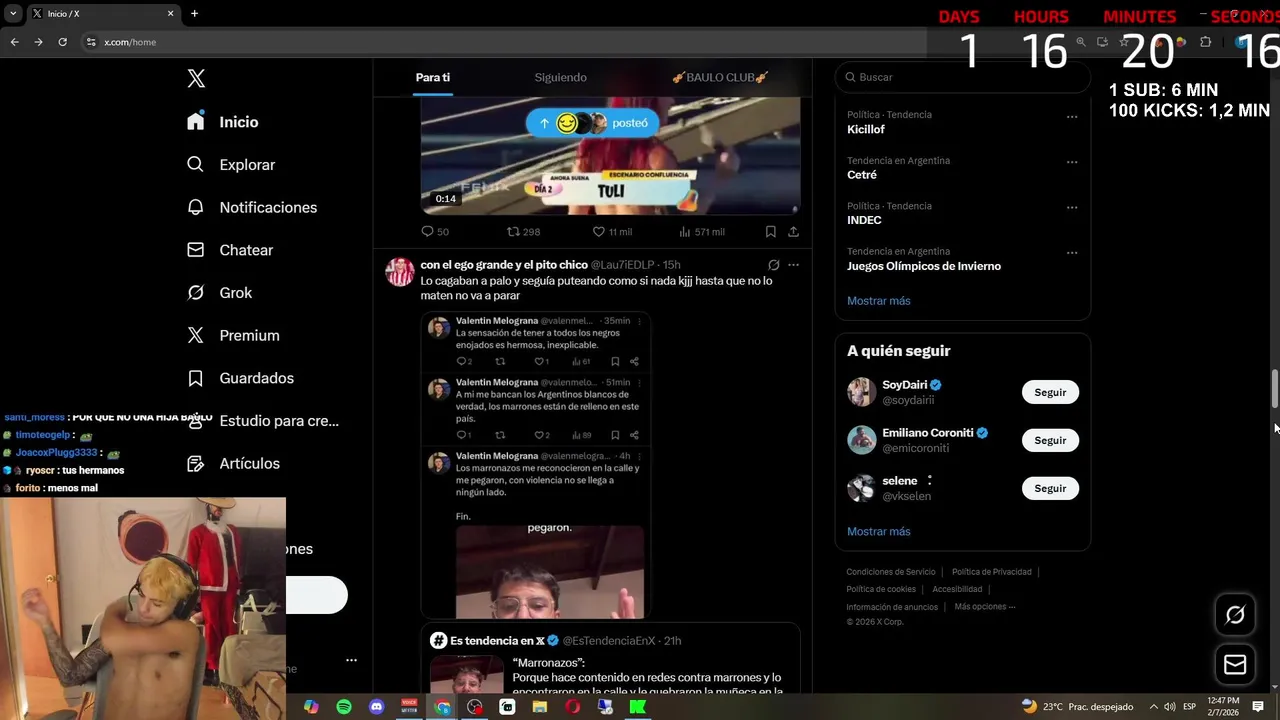
Task: Open Premium X icon in sidebar
Action: point(196,335)
